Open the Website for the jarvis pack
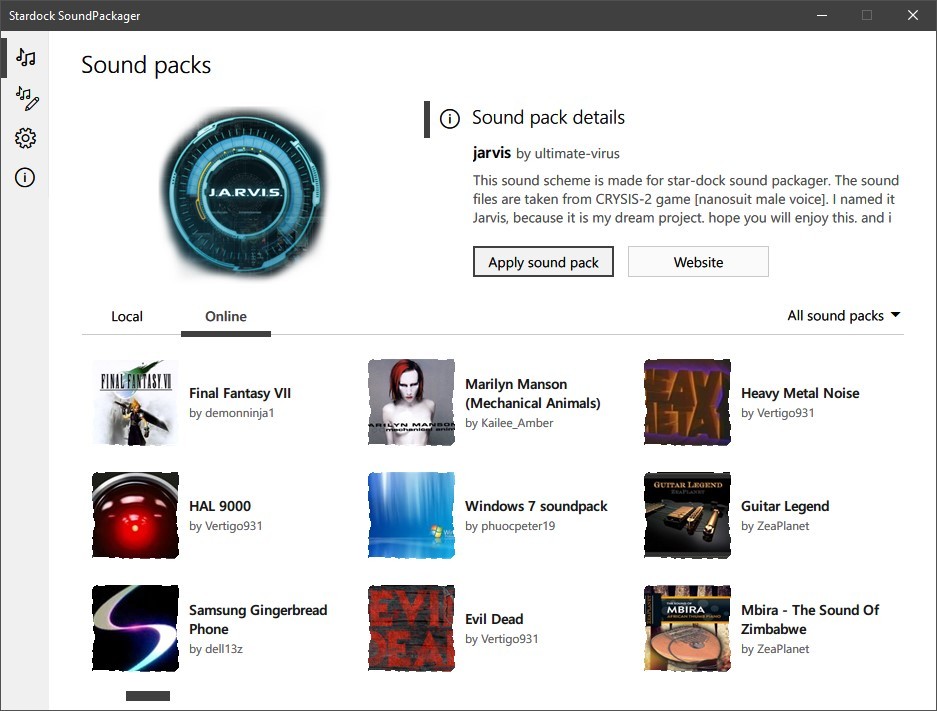 coord(697,262)
